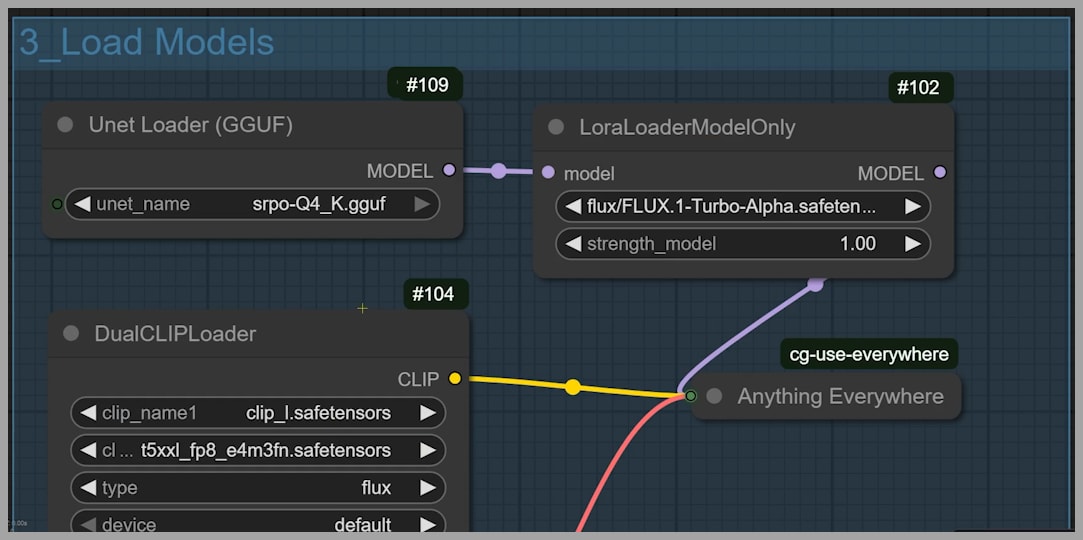Click the #109 node ID badge
The height and width of the screenshot is (540, 1083).
tap(427, 85)
